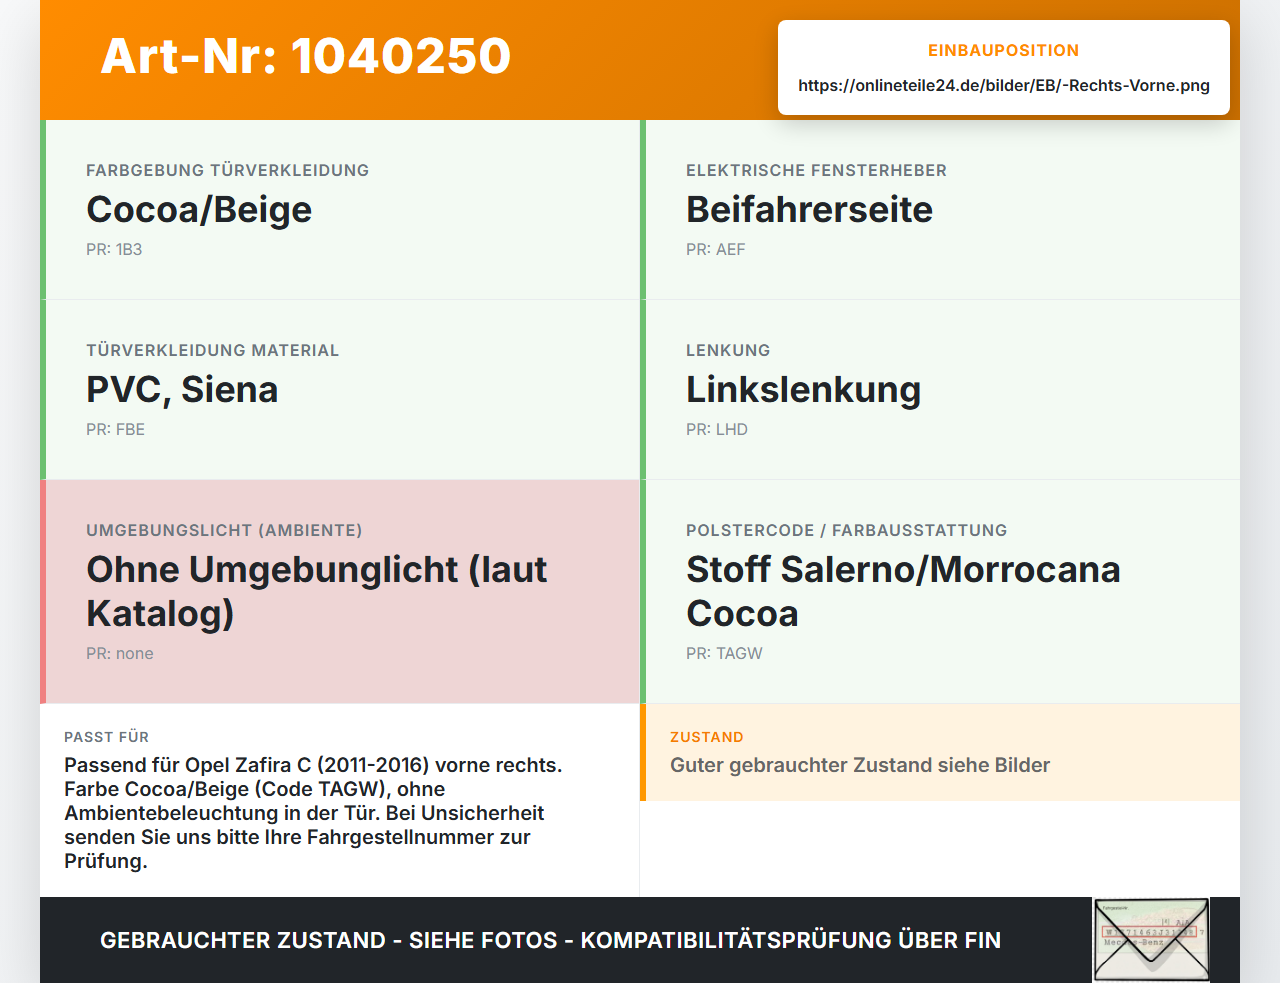Click the UMGEBUNGSLICHT (AMBIENTE) label
The image size is (1280, 983).
pos(224,530)
